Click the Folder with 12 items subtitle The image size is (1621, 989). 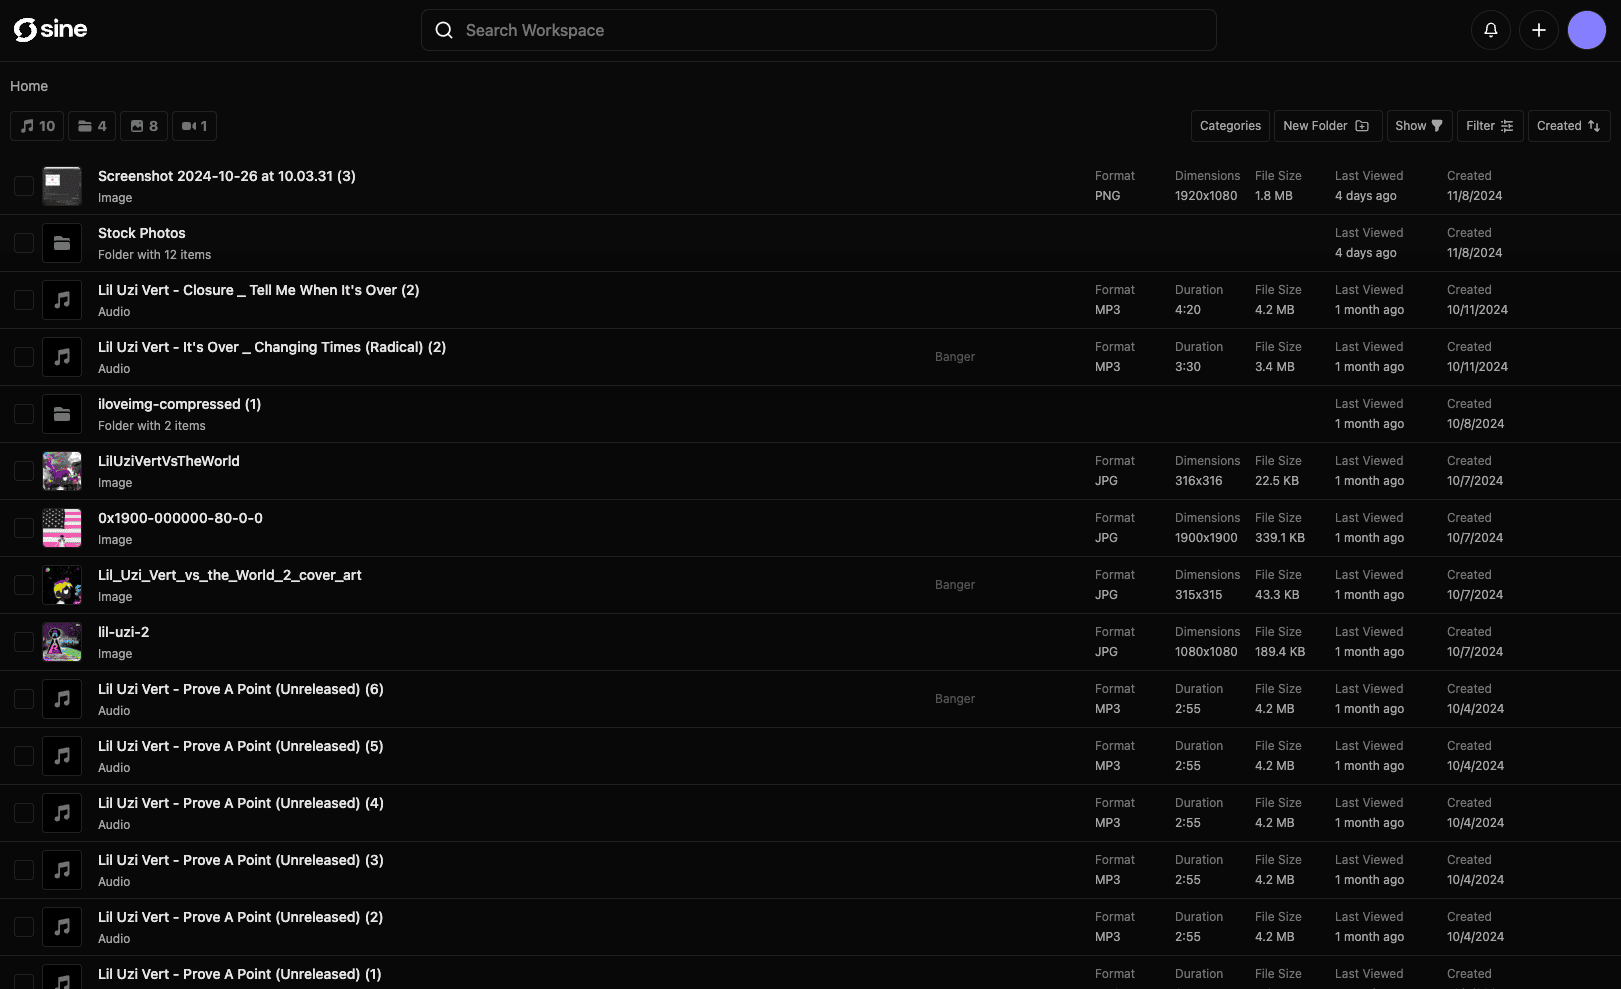tap(154, 255)
